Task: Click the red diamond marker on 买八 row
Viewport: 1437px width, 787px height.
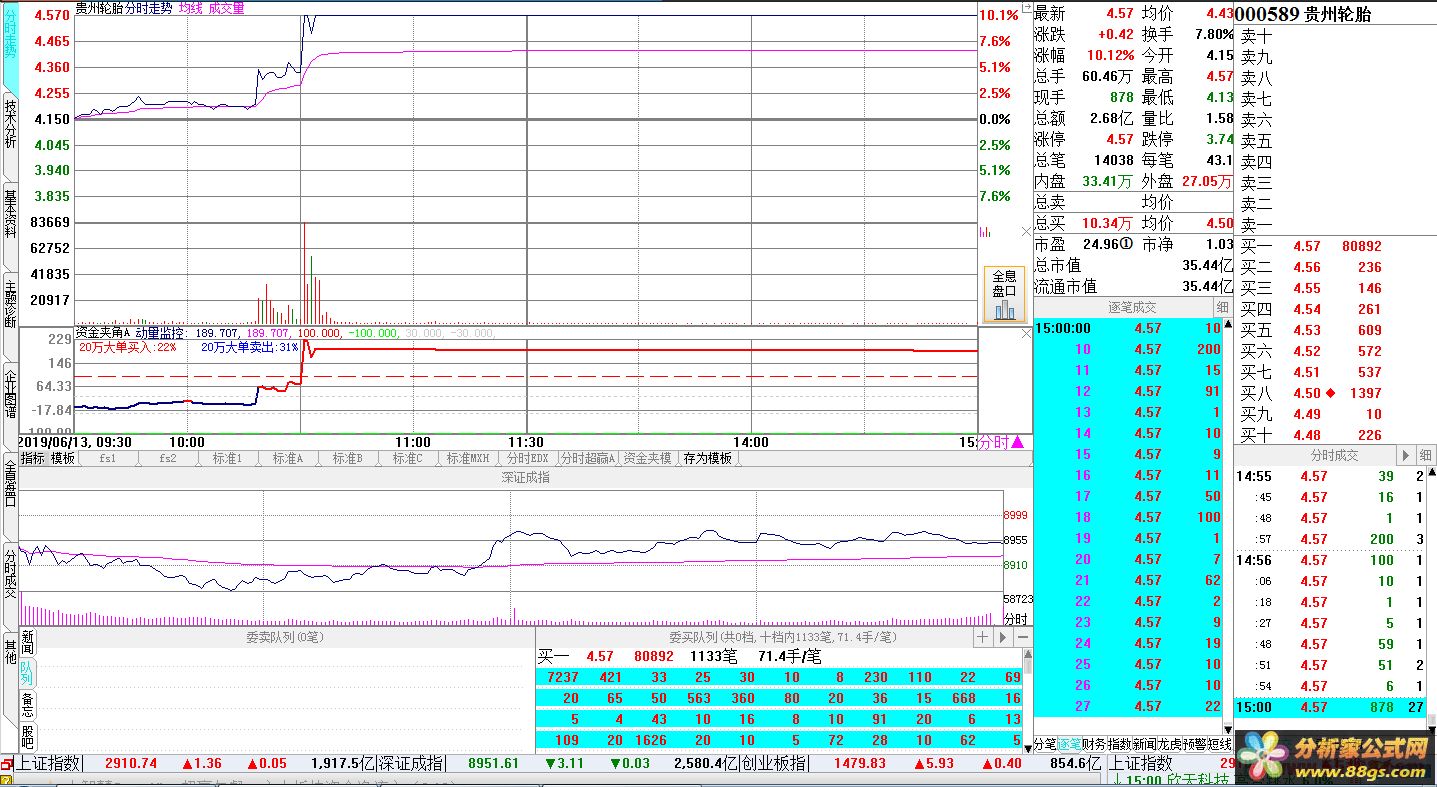Action: coord(1331,393)
